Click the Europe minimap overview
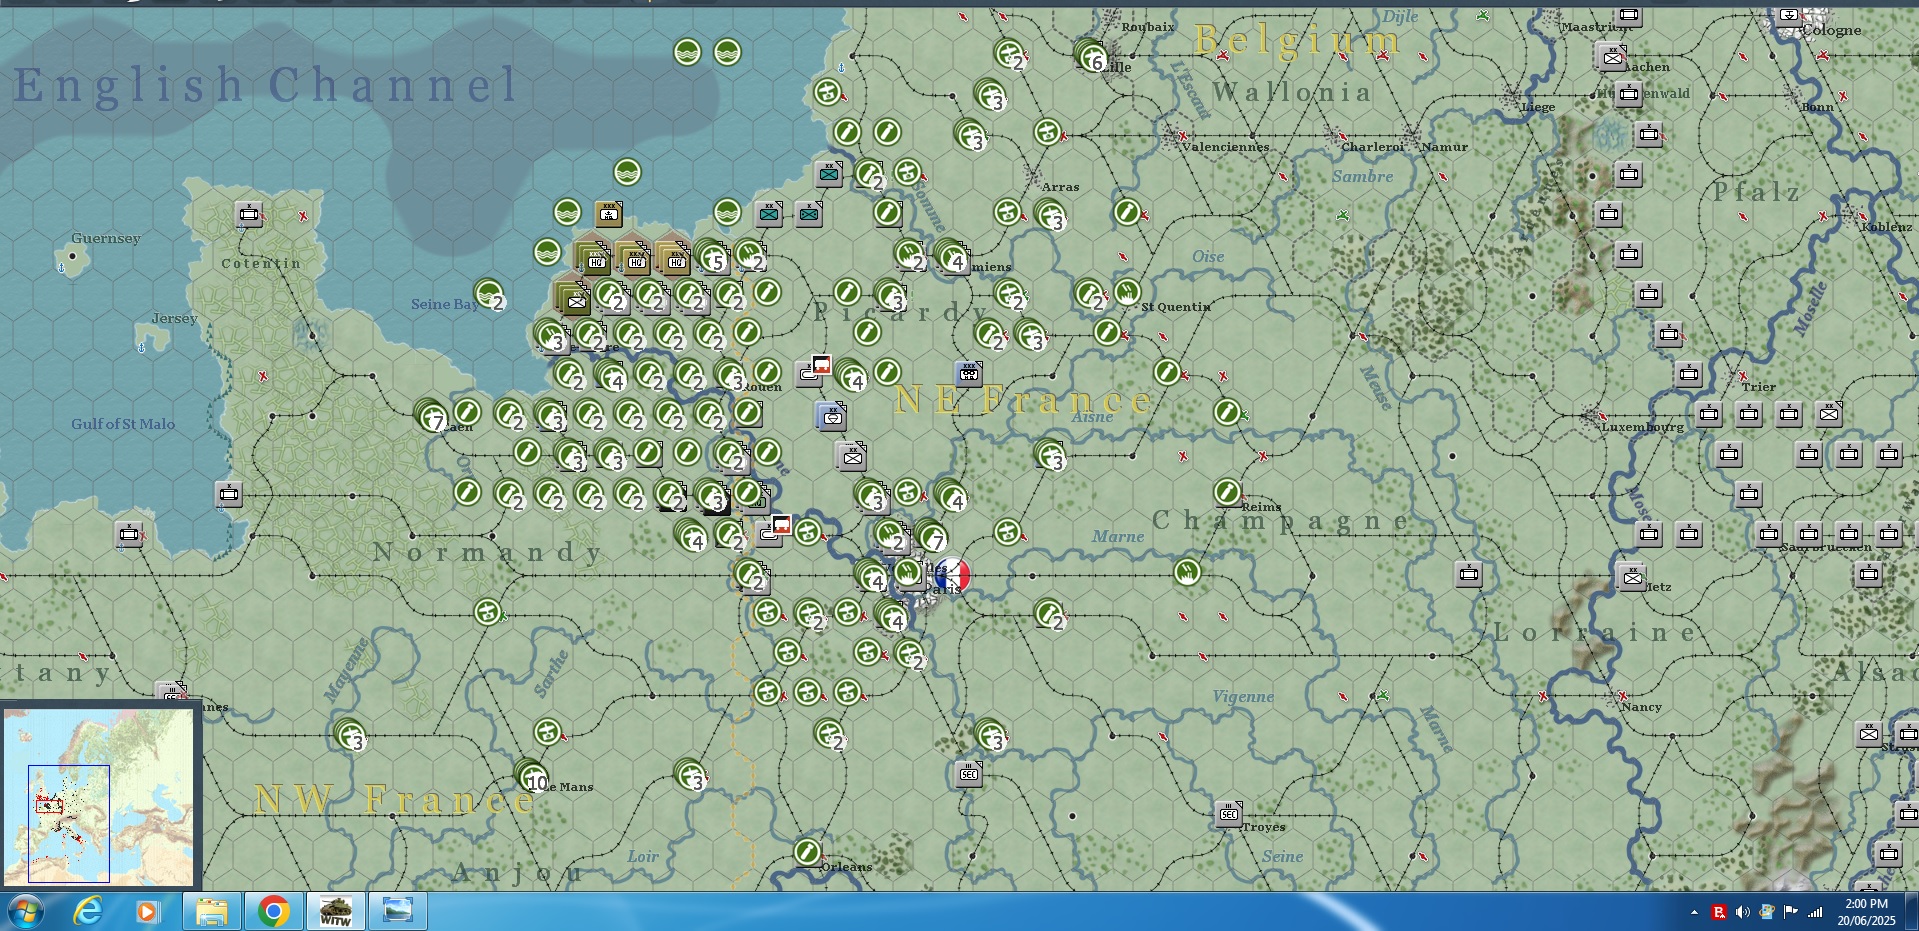The width and height of the screenshot is (1919, 931). [x=98, y=797]
